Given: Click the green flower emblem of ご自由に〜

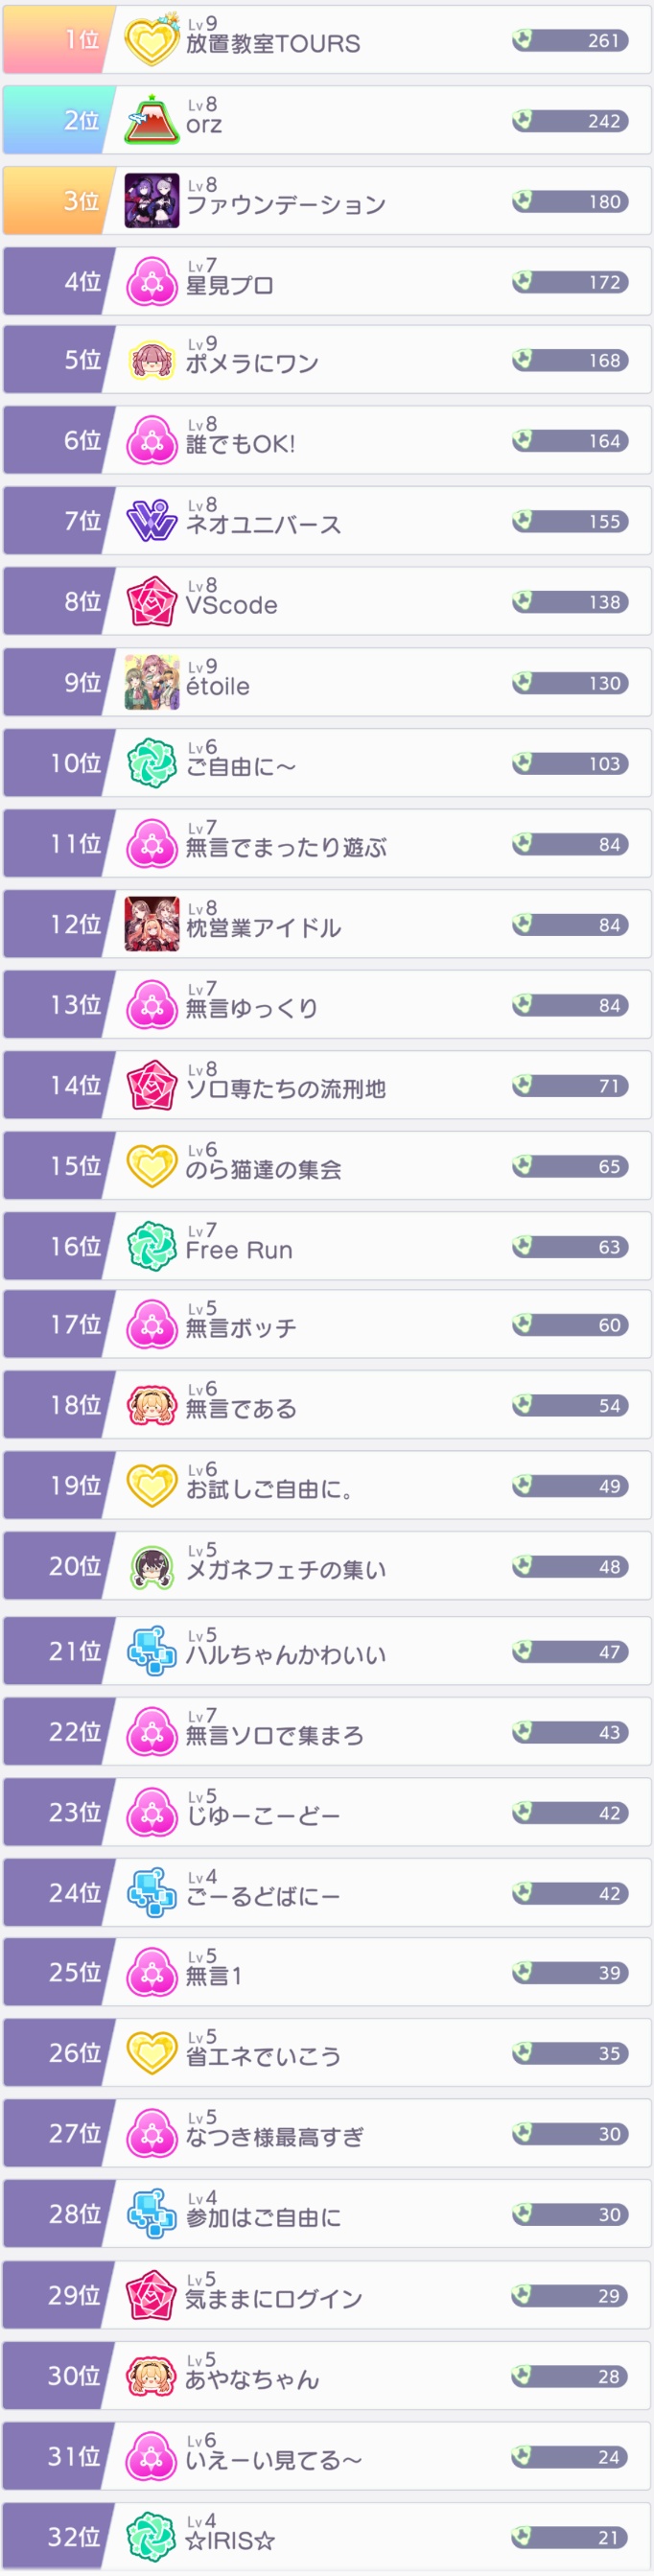Looking at the screenshot, I should tap(151, 763).
